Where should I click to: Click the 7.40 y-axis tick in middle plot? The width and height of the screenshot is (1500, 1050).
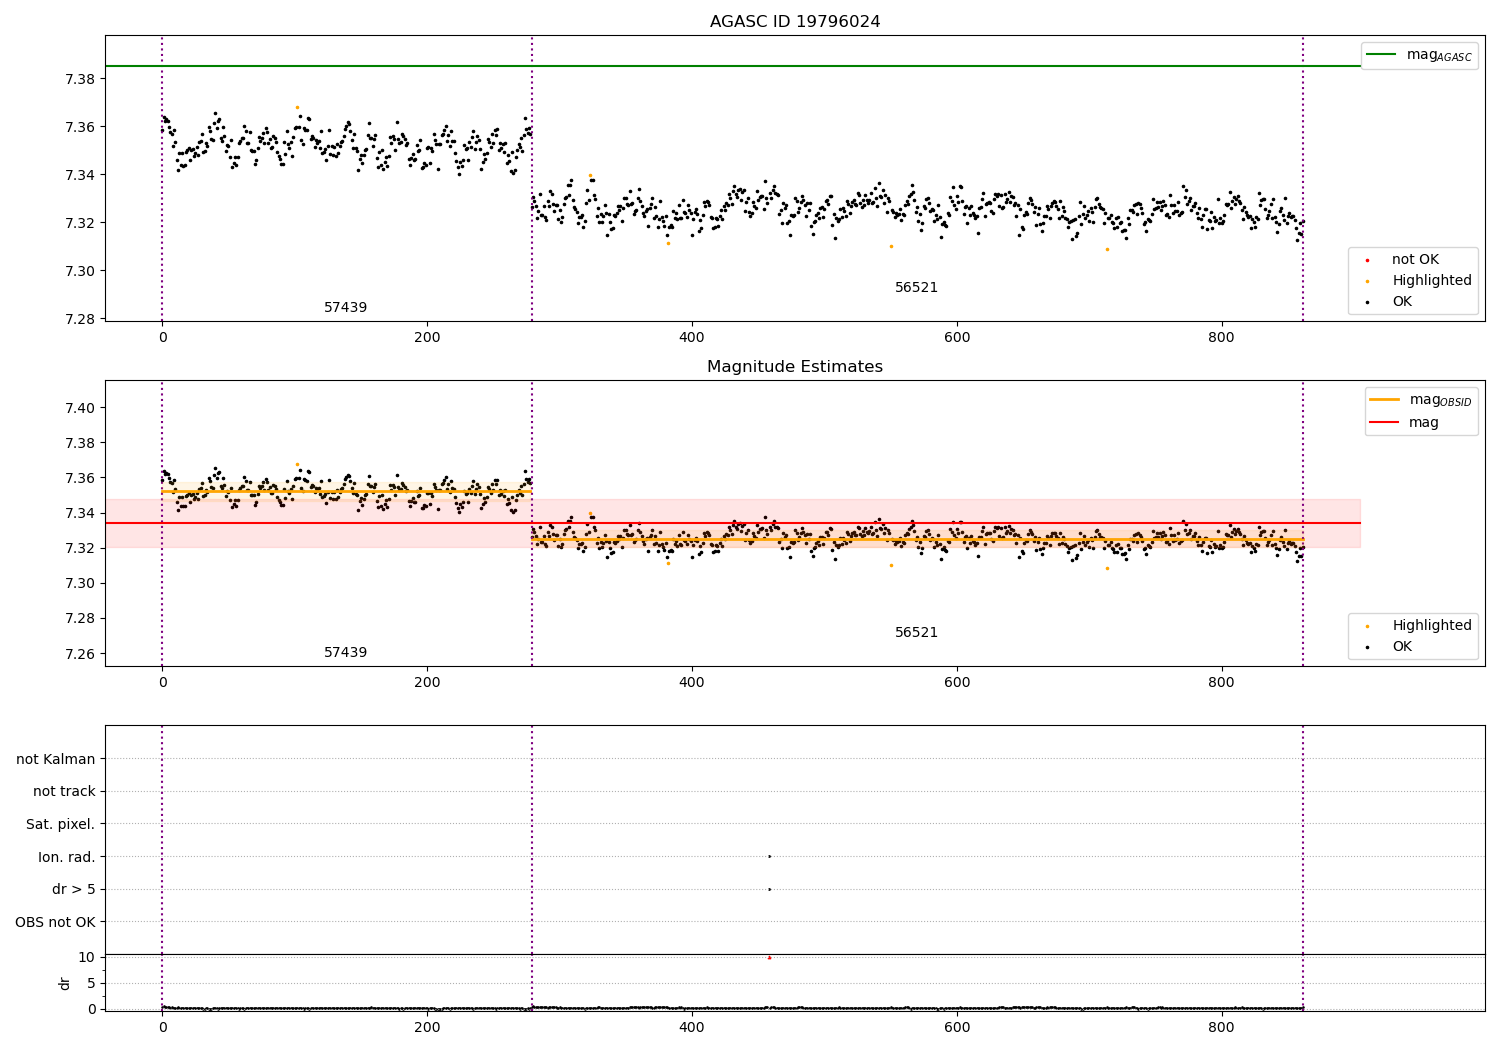coord(80,408)
